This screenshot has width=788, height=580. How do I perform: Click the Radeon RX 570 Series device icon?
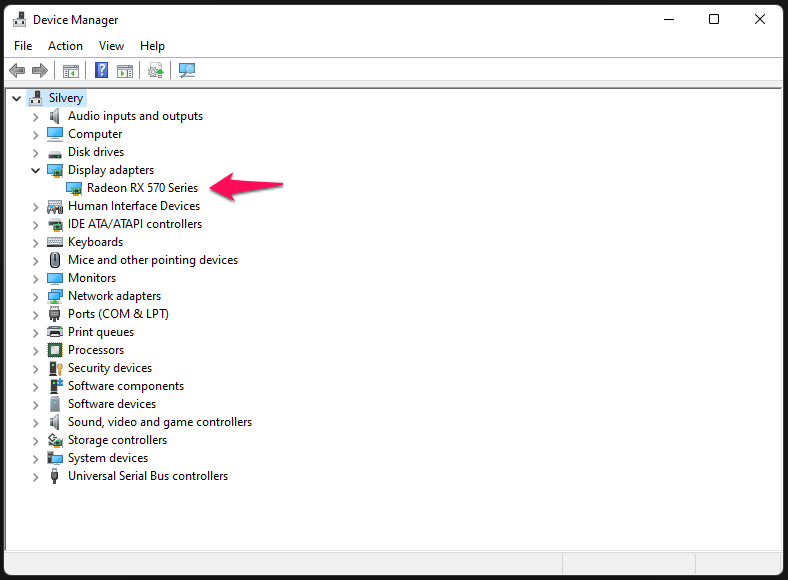pyautogui.click(x=74, y=188)
